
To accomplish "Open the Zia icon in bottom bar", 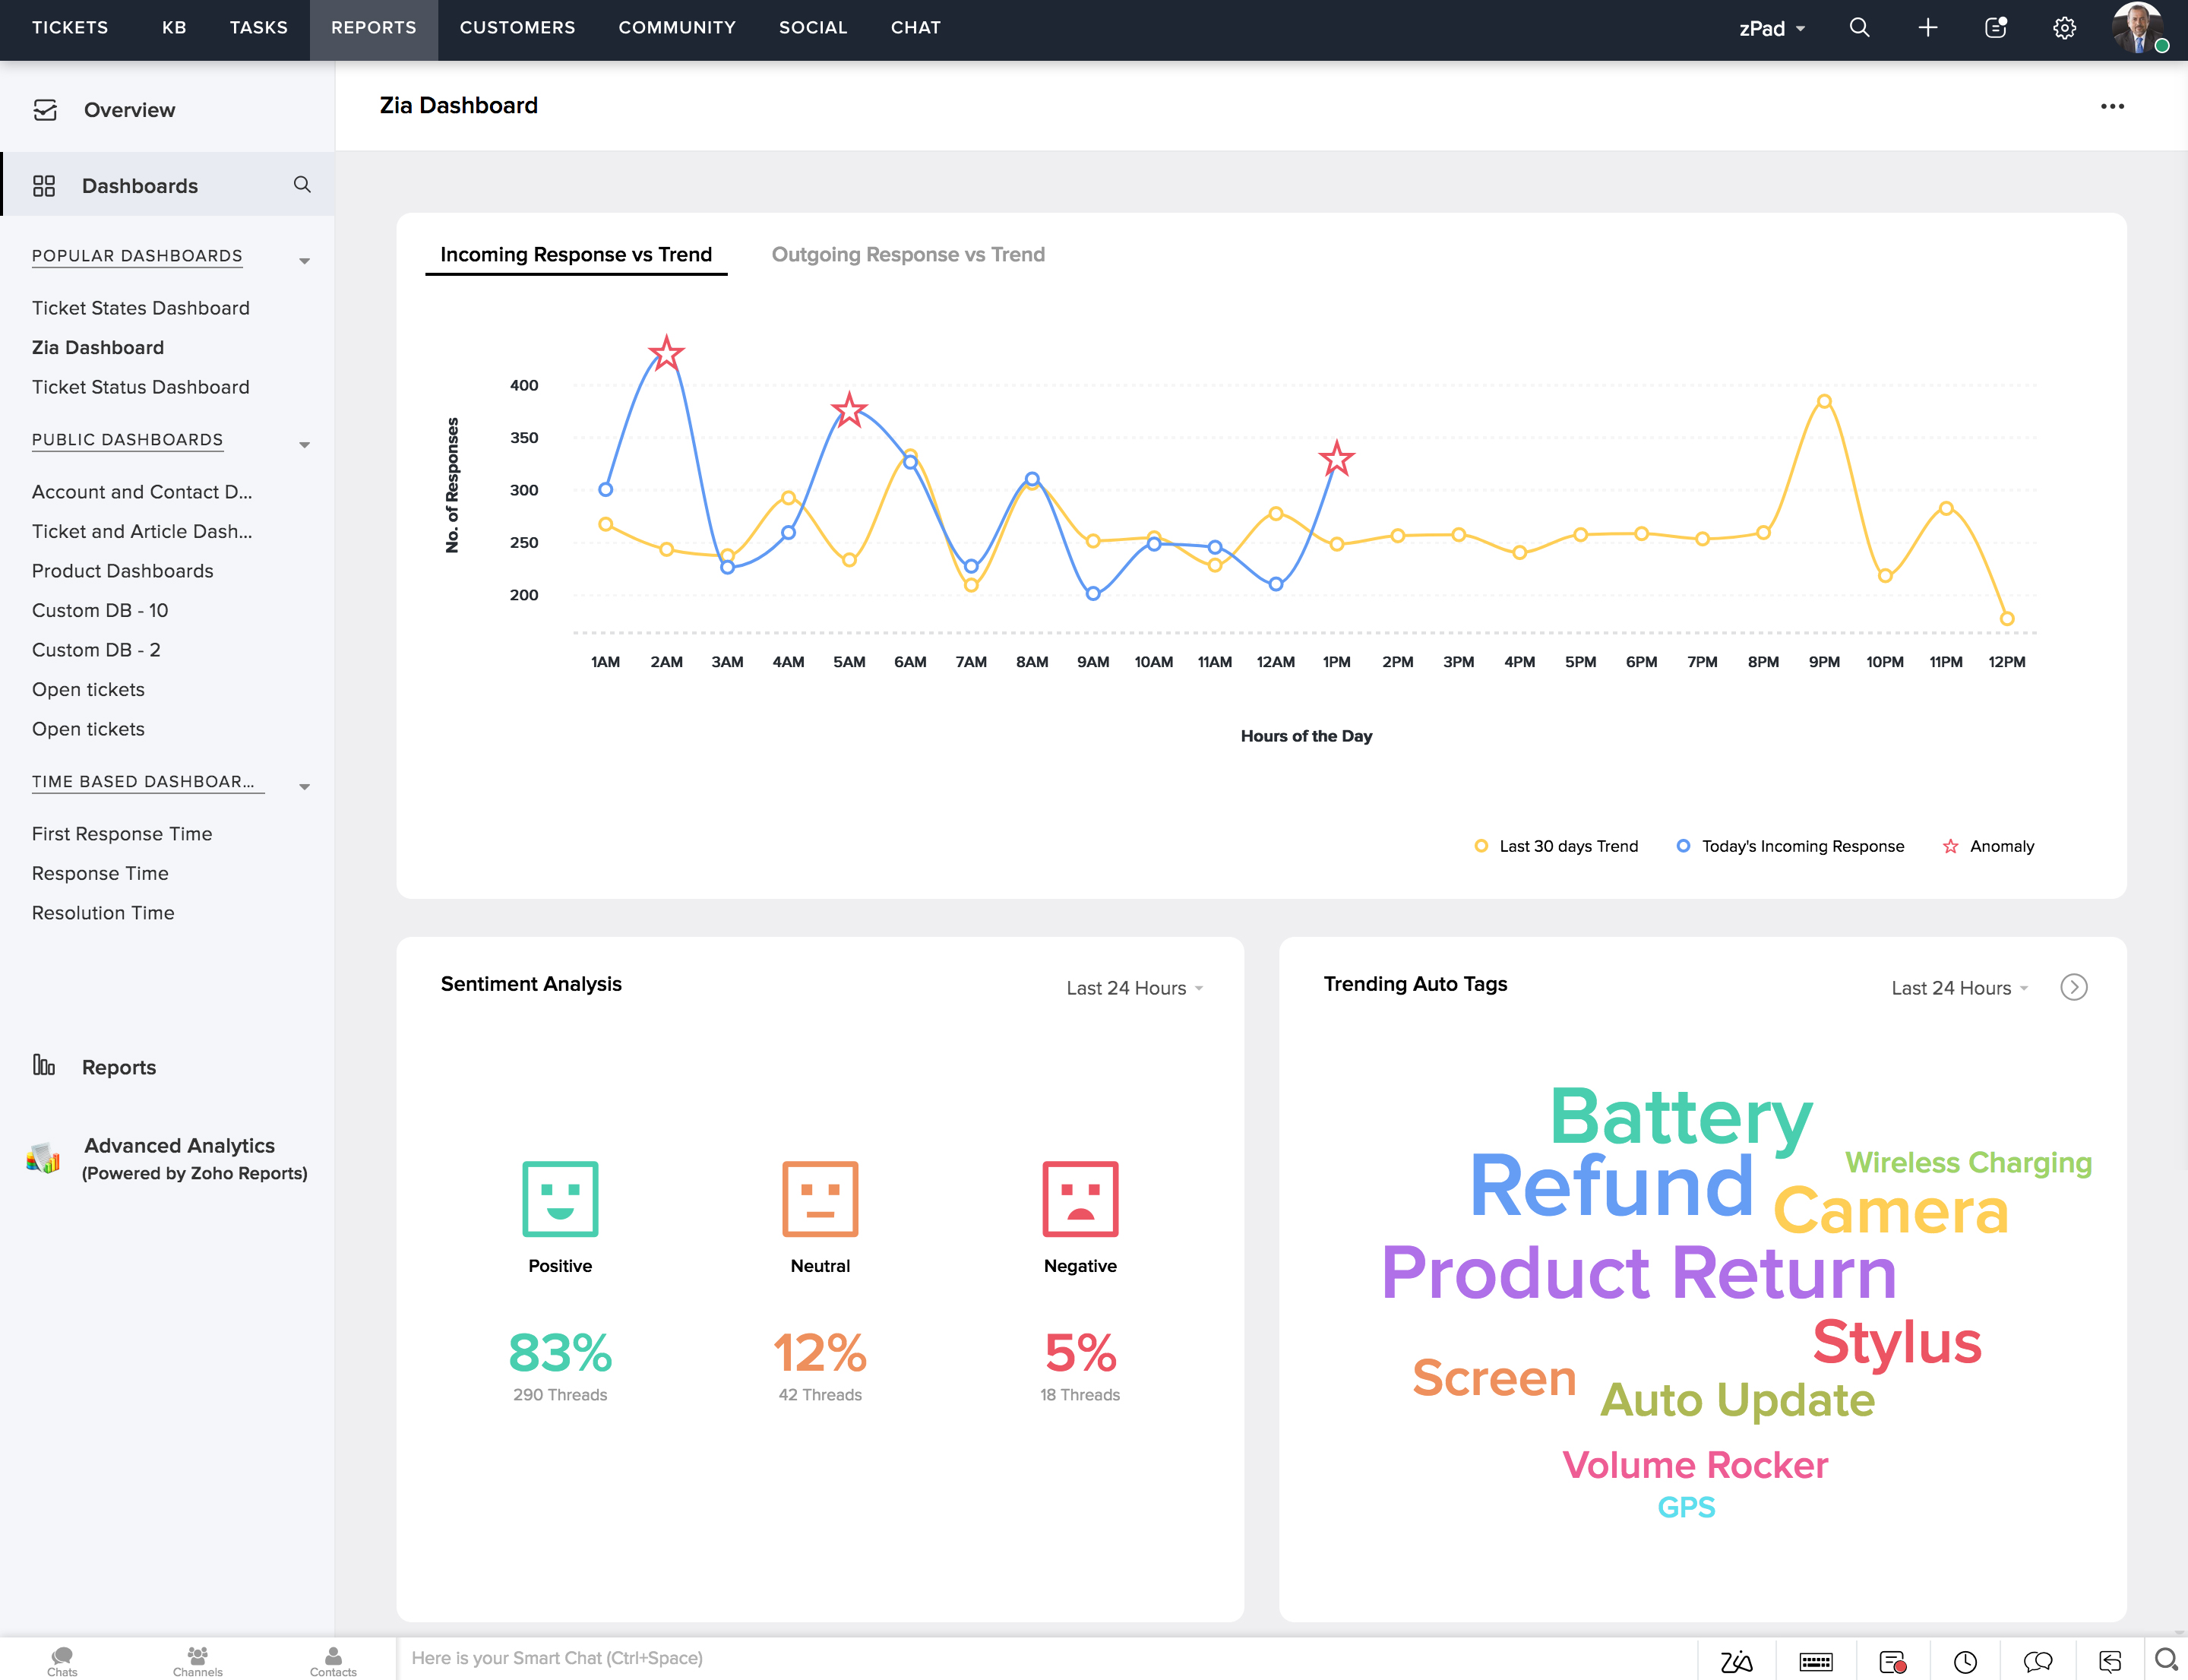I will pos(1736,1661).
